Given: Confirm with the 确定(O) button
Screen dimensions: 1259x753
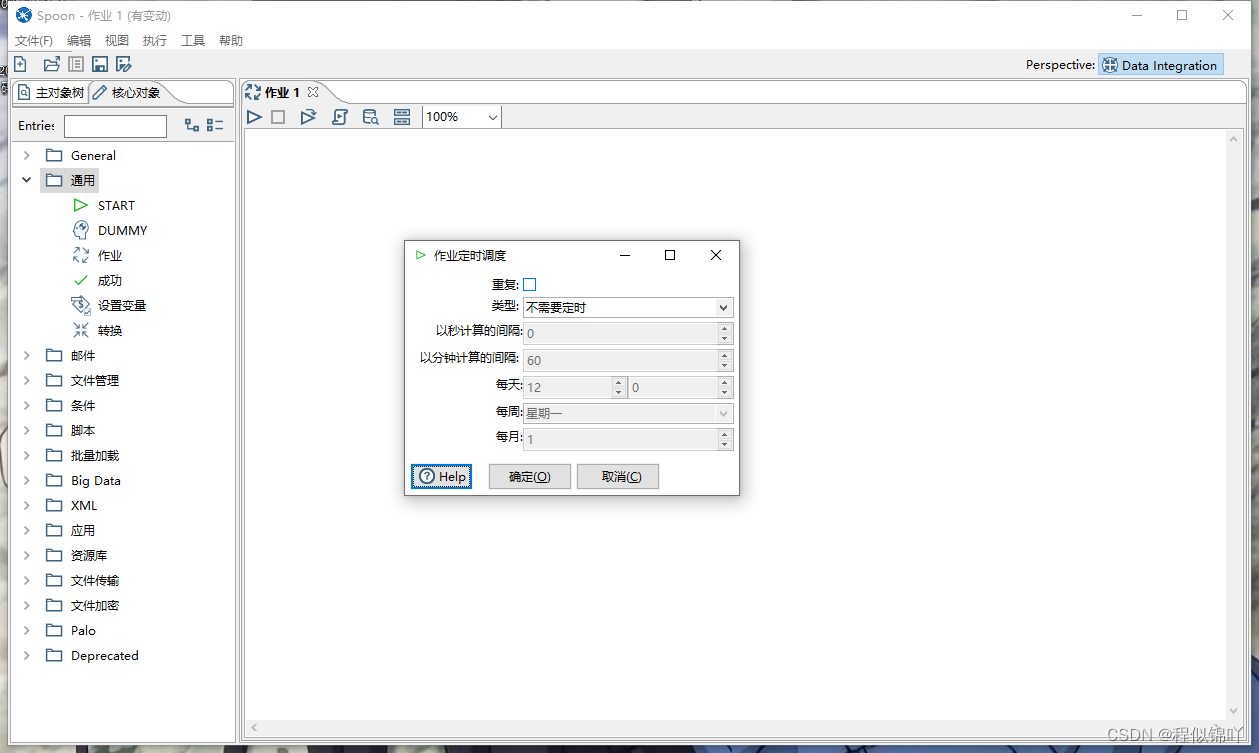Looking at the screenshot, I should pos(530,477).
